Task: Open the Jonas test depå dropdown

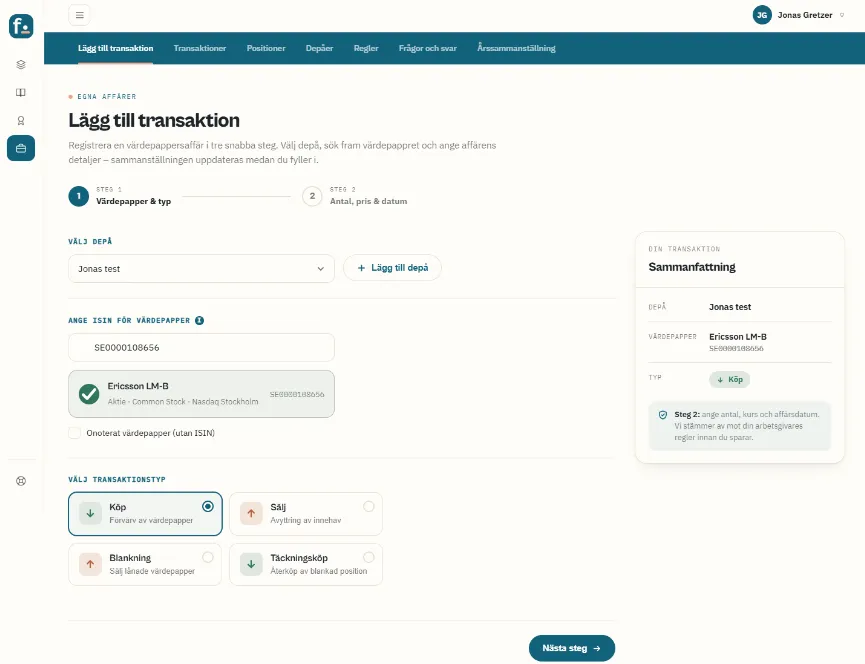Action: click(201, 269)
